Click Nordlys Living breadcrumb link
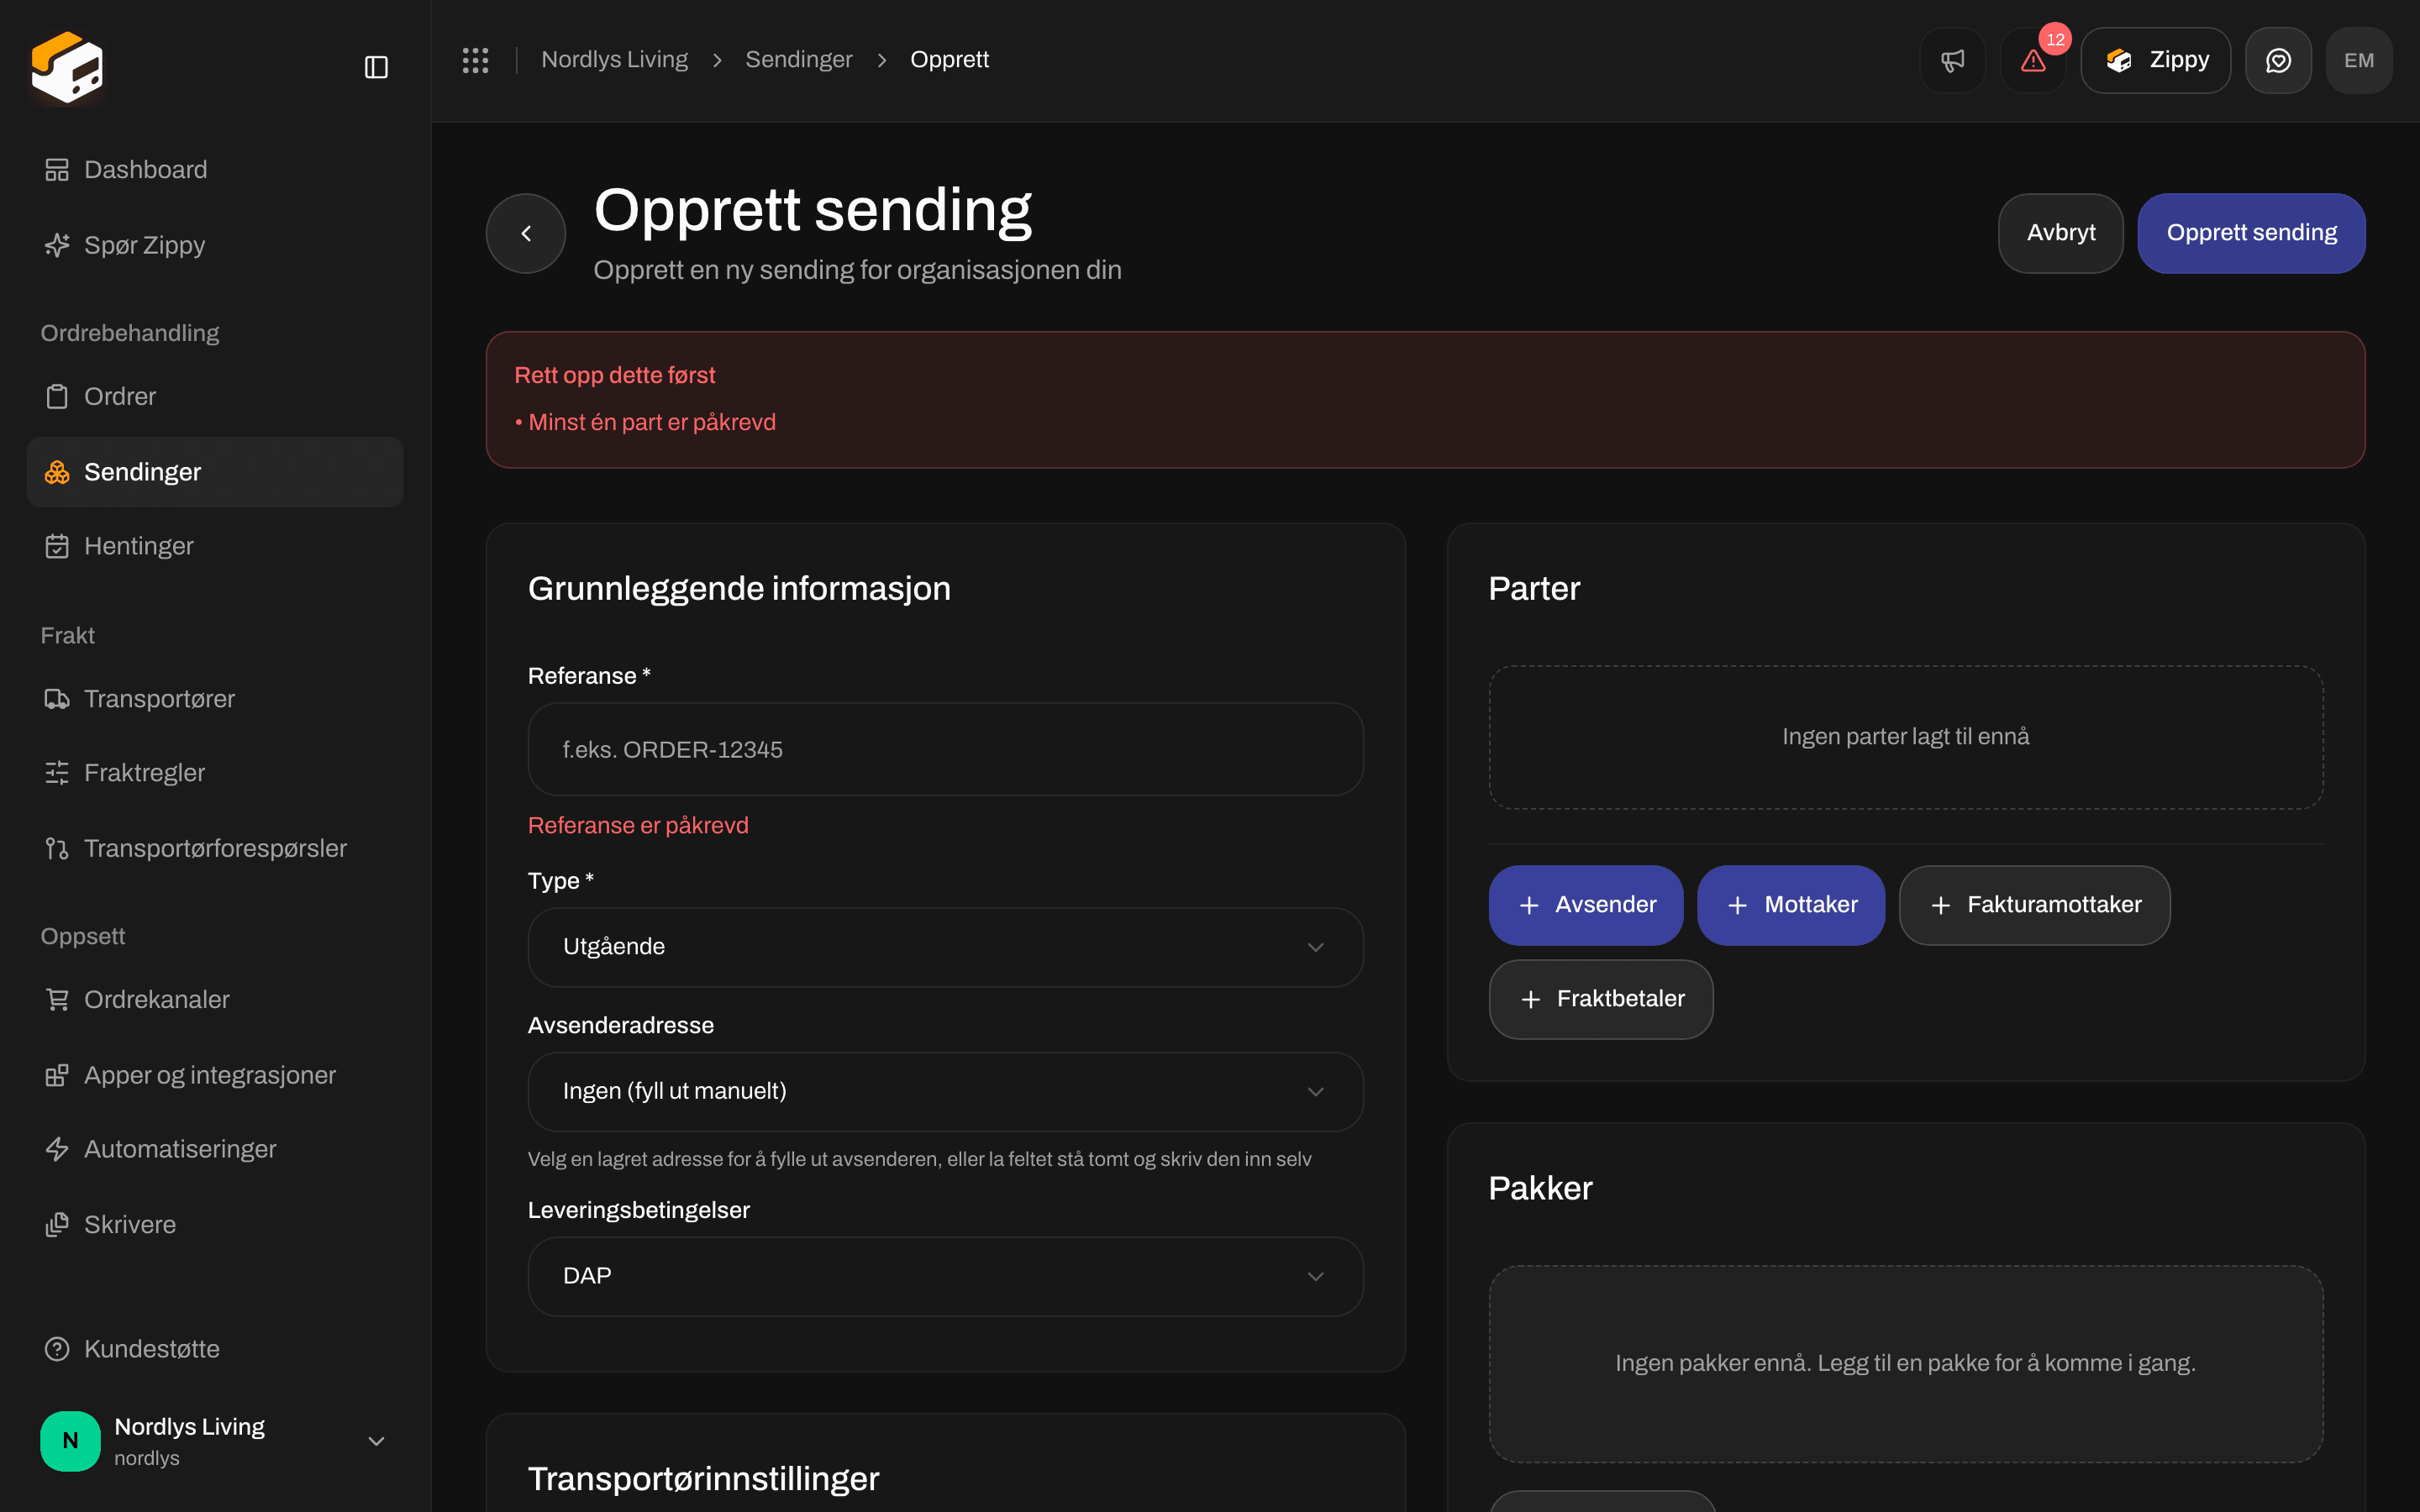Image resolution: width=2420 pixels, height=1512 pixels. (614, 60)
